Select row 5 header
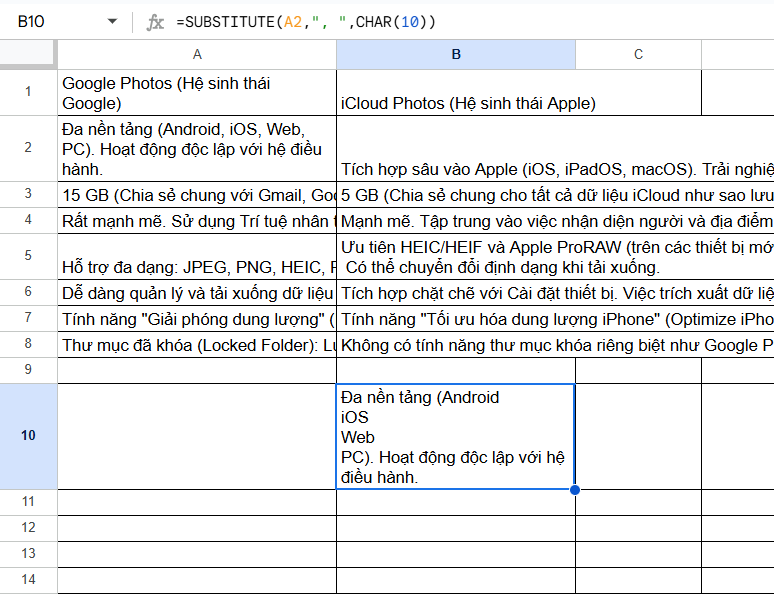Screen dimensions: 774x594 pyautogui.click(x=28, y=256)
